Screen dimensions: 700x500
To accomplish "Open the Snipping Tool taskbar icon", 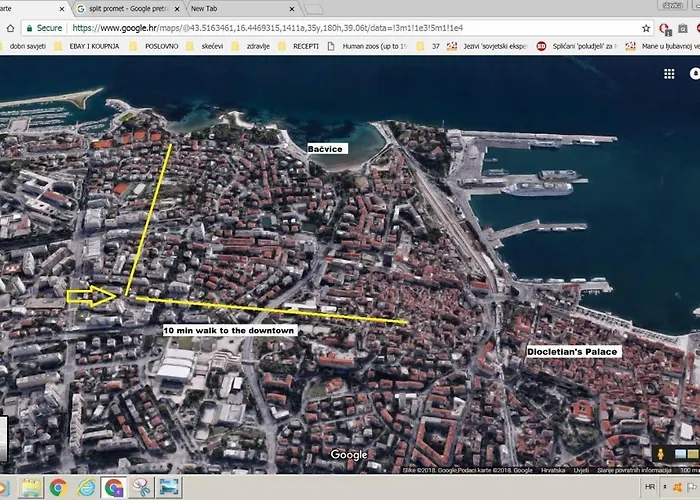I will tap(142, 488).
